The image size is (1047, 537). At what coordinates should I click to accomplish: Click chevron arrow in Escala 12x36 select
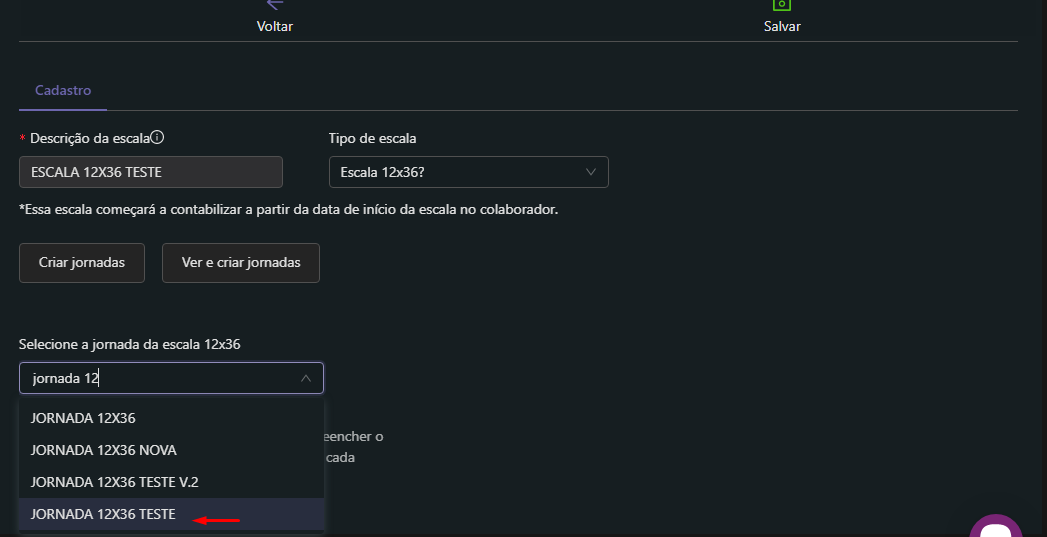[590, 172]
